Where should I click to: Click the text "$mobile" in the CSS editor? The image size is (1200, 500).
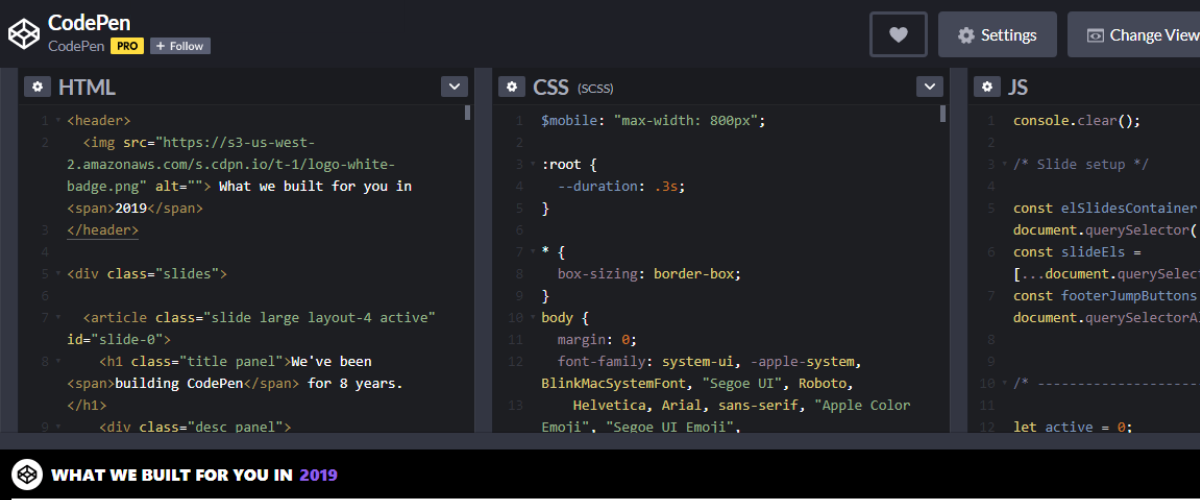570,120
